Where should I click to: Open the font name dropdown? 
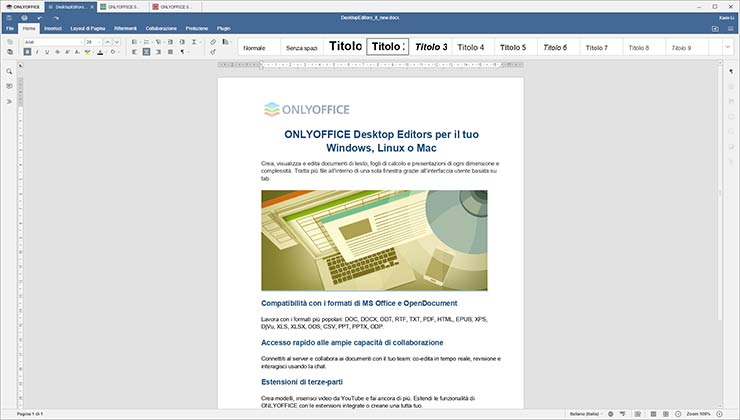[78, 42]
